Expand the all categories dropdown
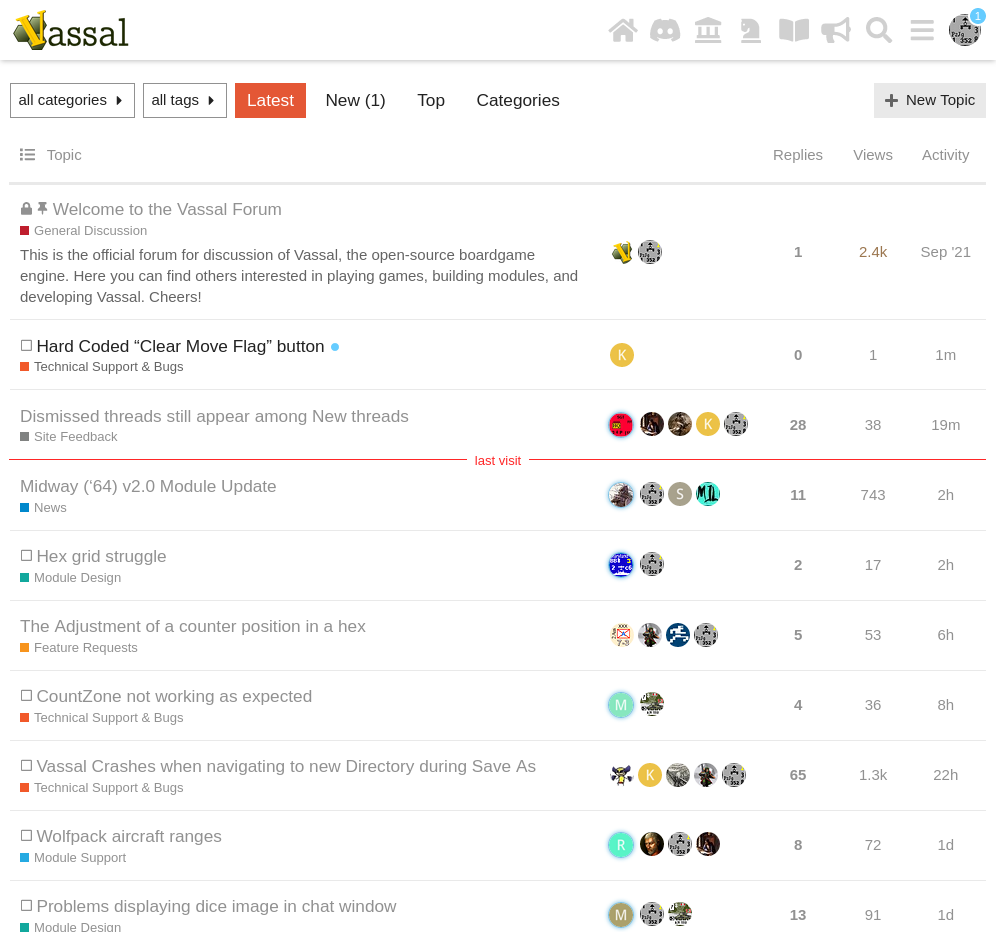The image size is (996, 932). pos(72,100)
